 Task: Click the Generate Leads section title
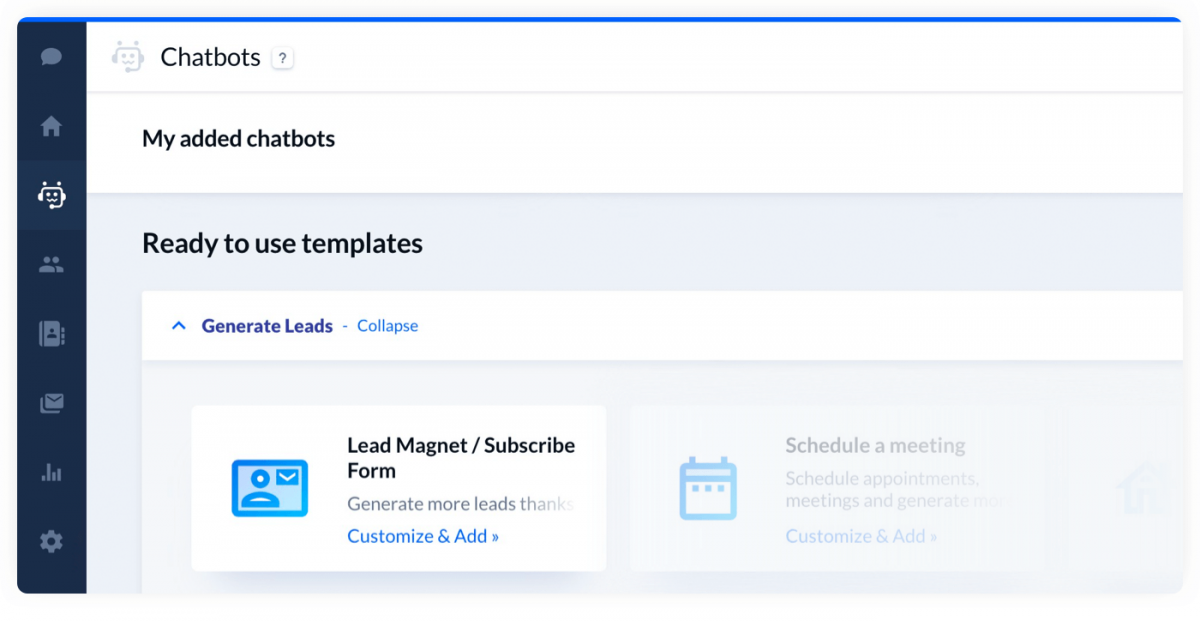pos(267,326)
